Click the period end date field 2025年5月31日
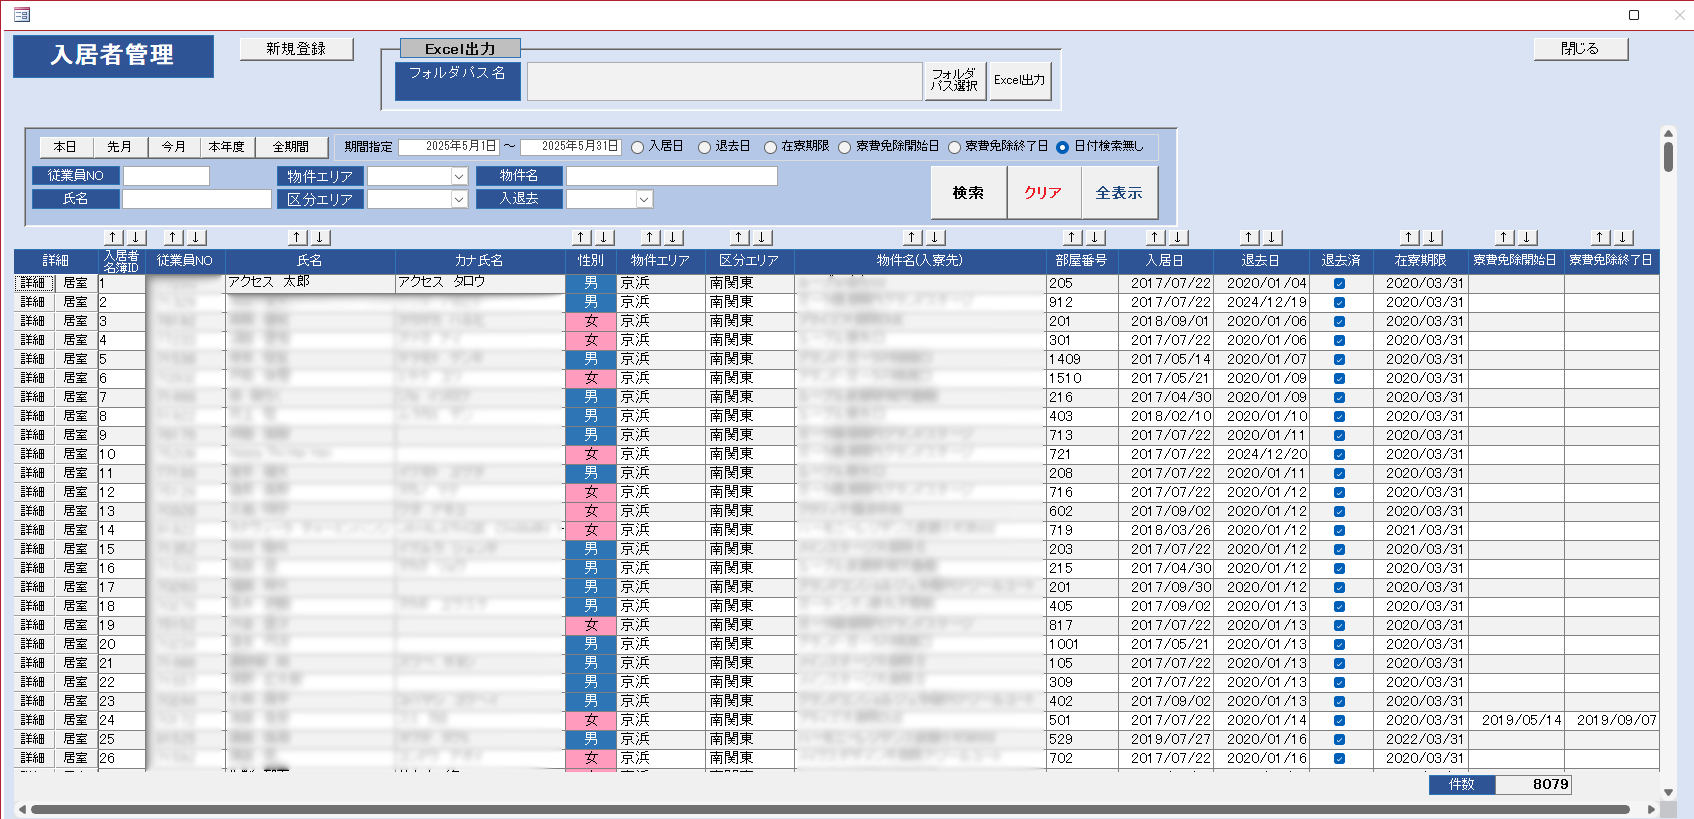Screen dimensions: 1694x819 [x=571, y=147]
